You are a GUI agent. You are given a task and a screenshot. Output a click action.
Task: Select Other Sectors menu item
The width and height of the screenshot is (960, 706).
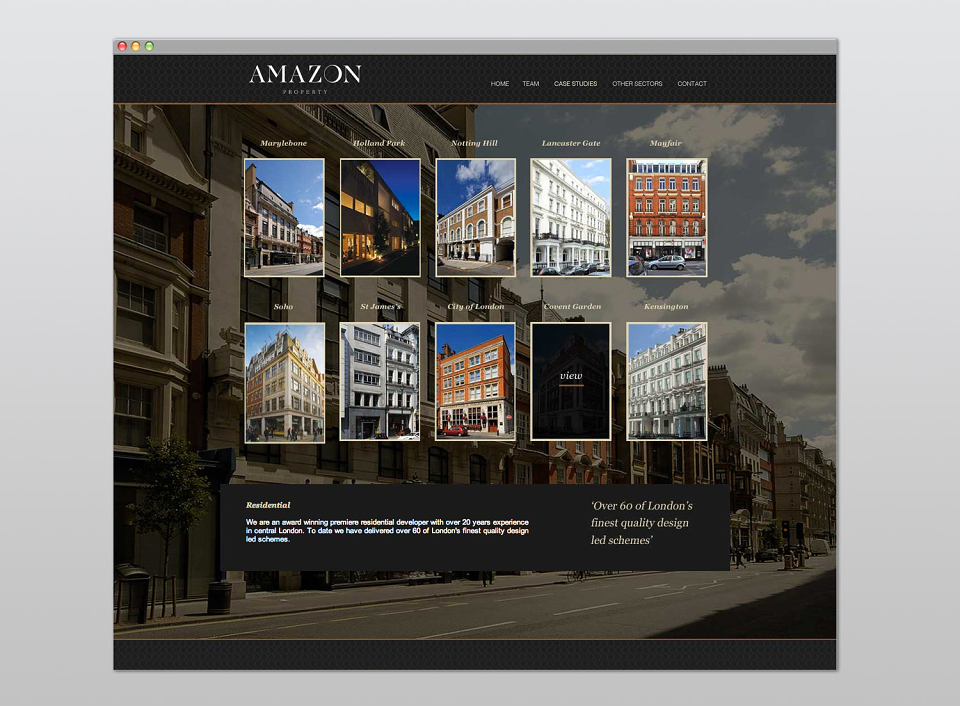(637, 84)
